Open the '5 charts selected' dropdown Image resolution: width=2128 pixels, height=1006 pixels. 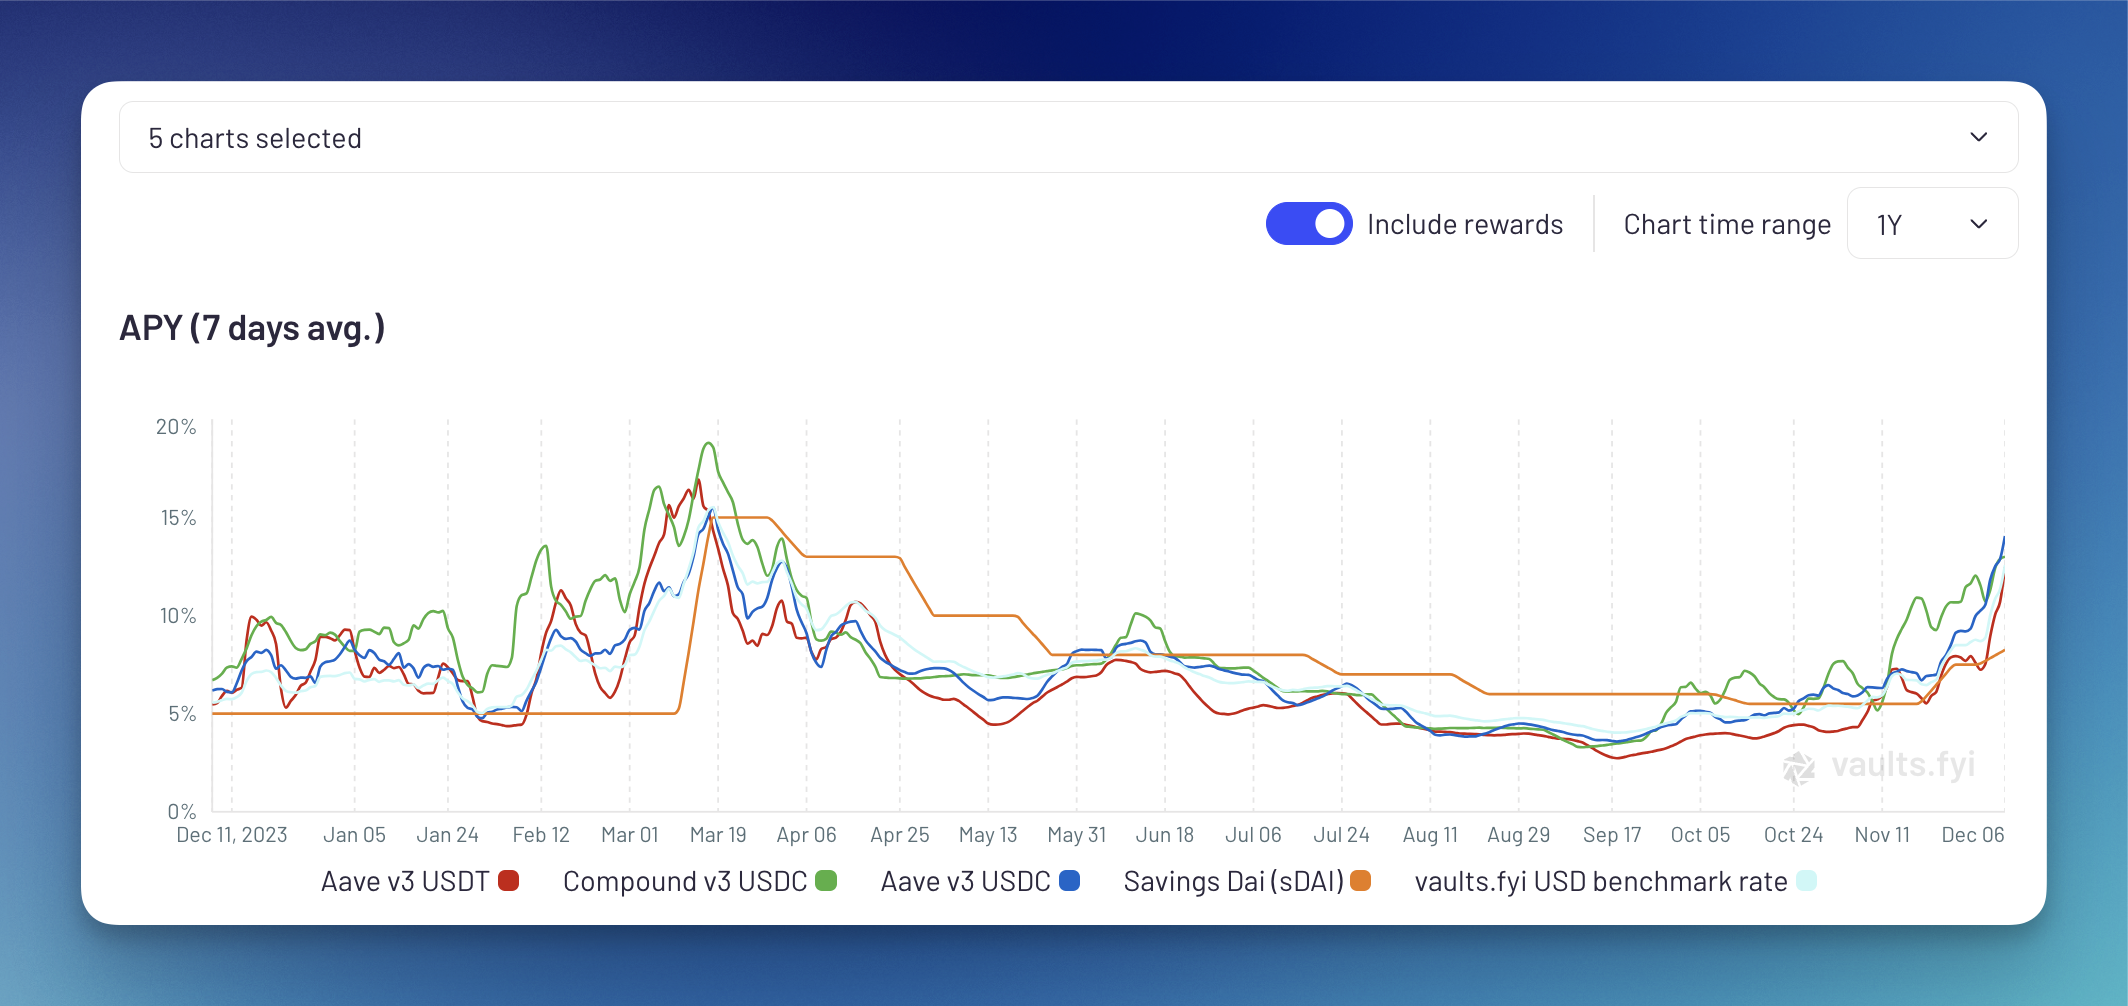(1068, 137)
